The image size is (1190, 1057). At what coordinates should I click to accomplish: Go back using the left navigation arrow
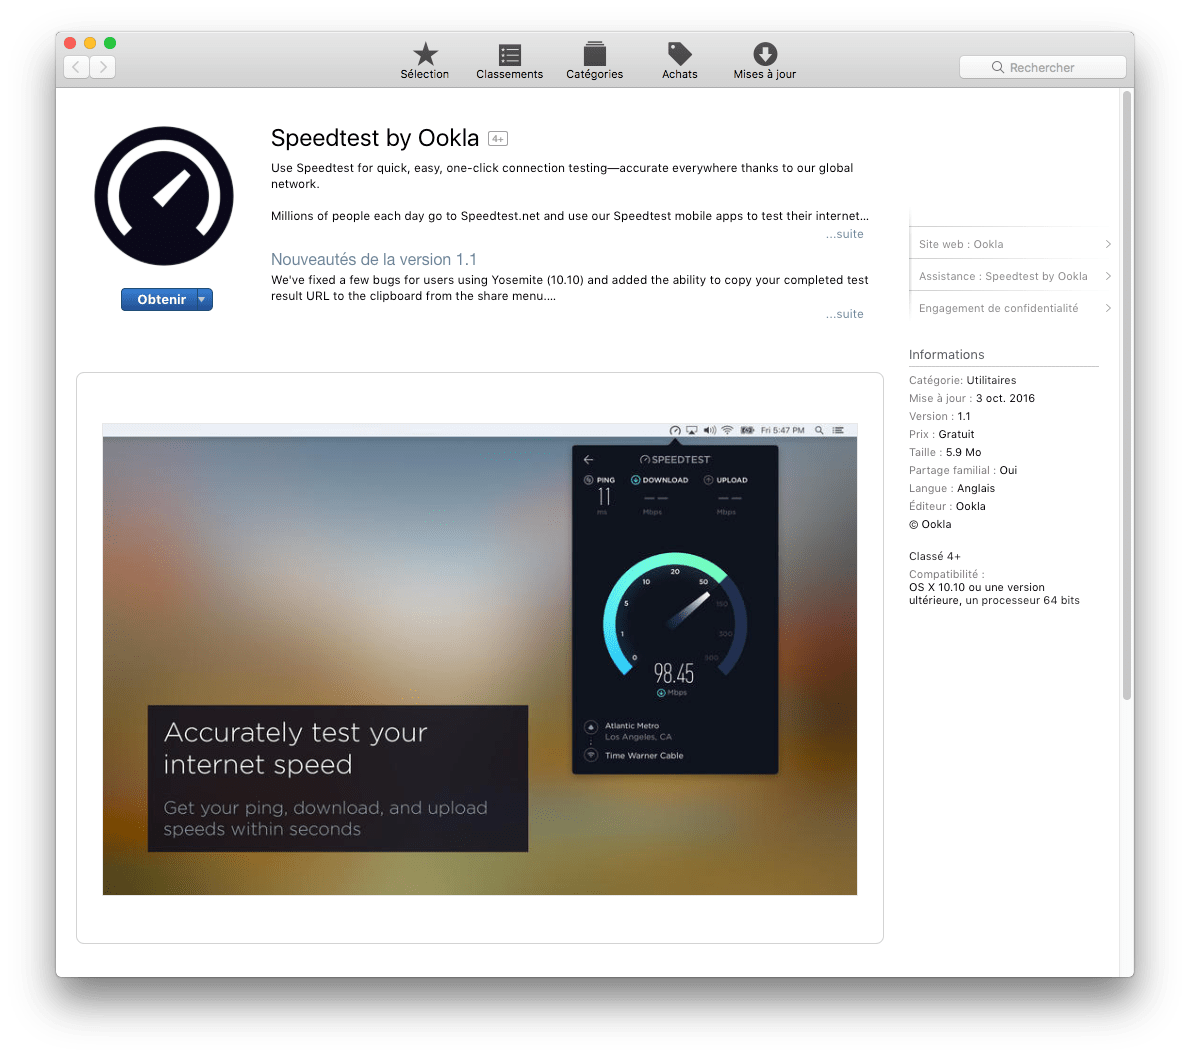[x=76, y=66]
